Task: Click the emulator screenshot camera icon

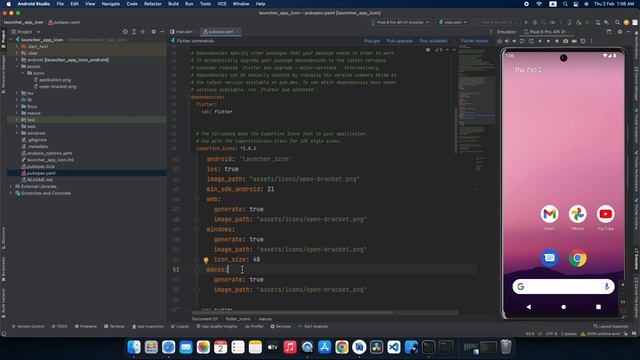Action: point(565,41)
